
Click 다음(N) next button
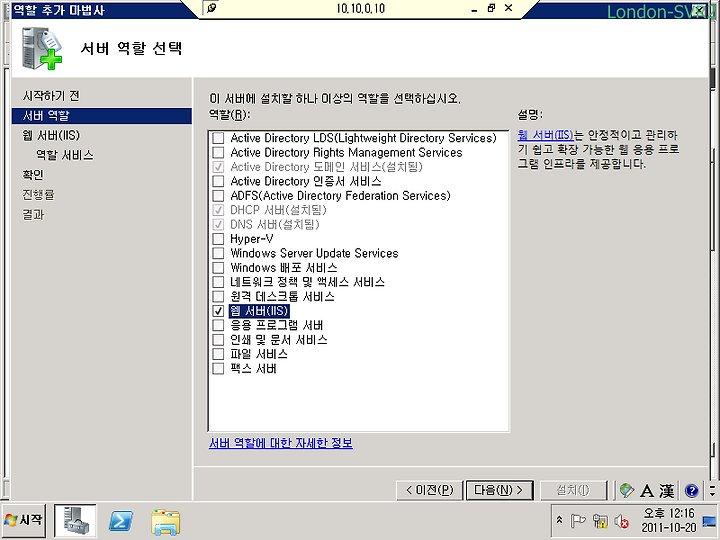tap(499, 490)
